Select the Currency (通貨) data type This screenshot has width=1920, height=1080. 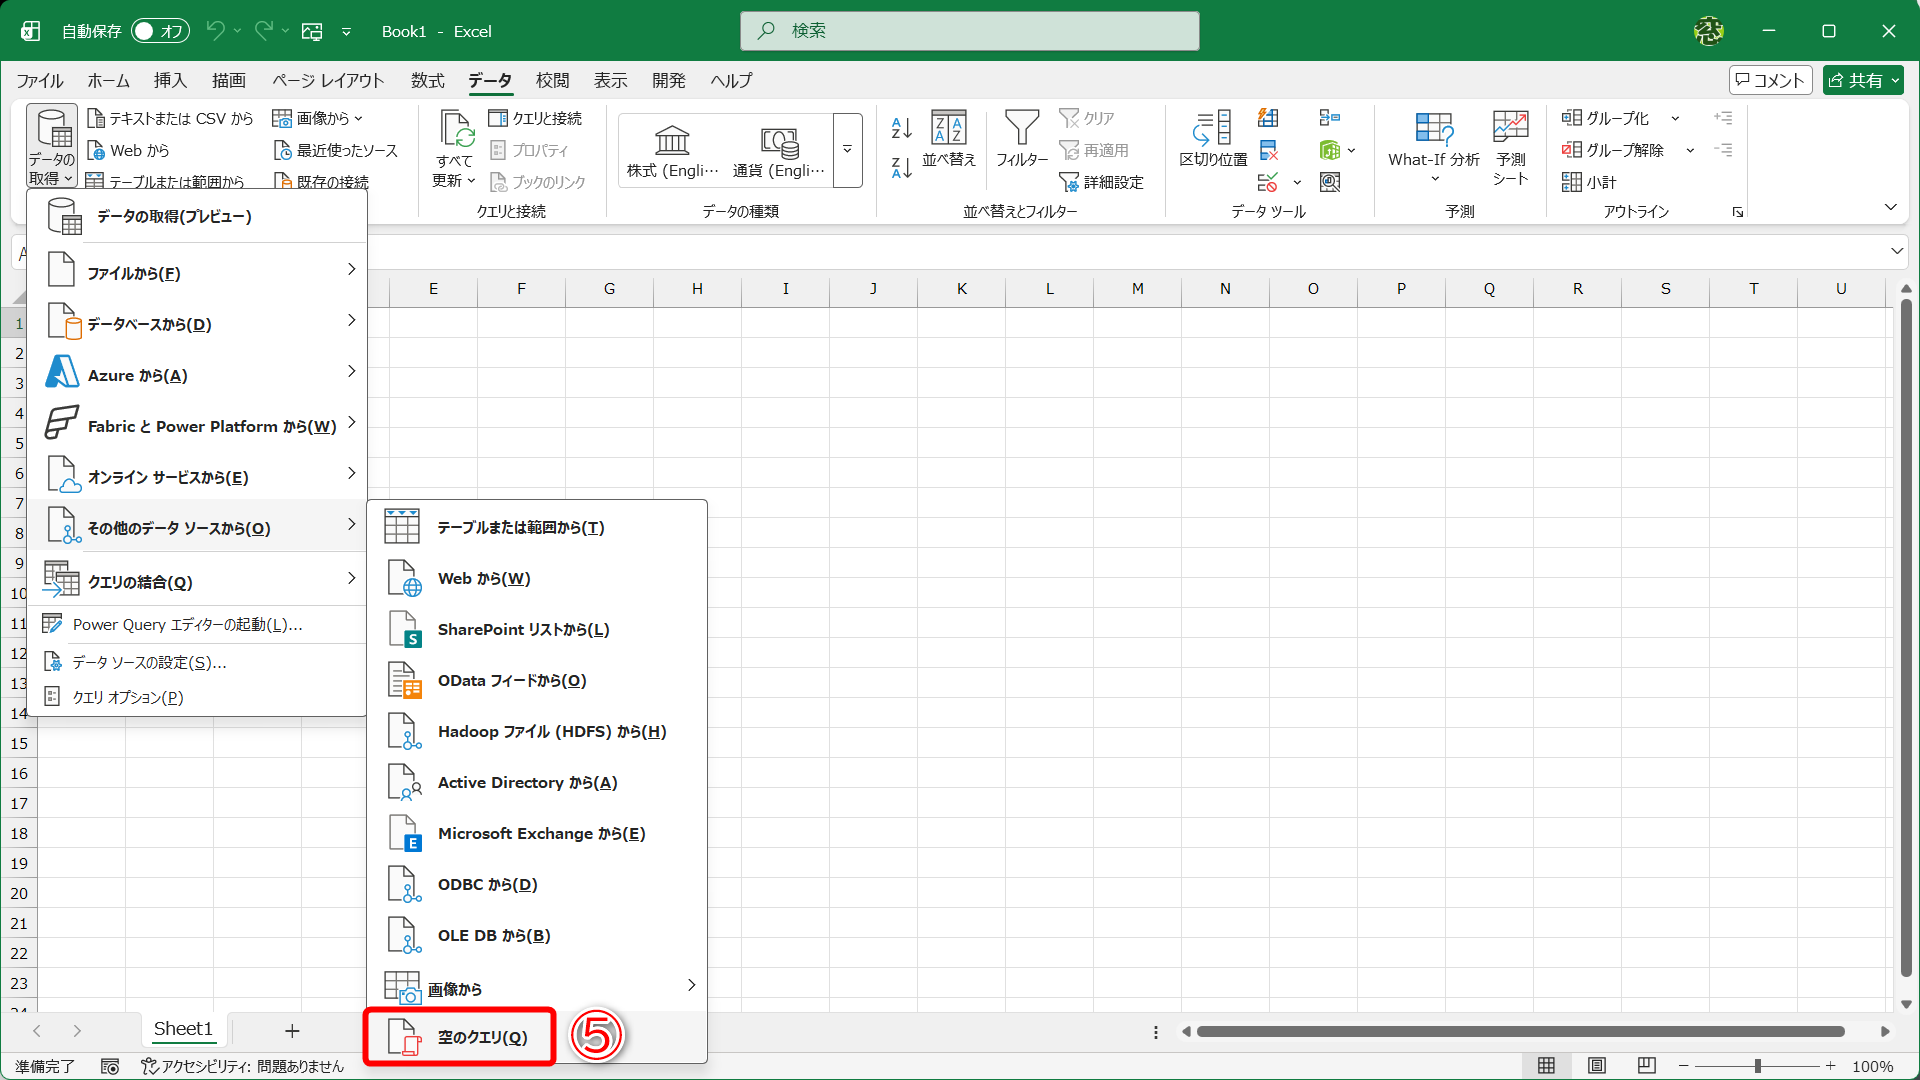click(x=779, y=150)
